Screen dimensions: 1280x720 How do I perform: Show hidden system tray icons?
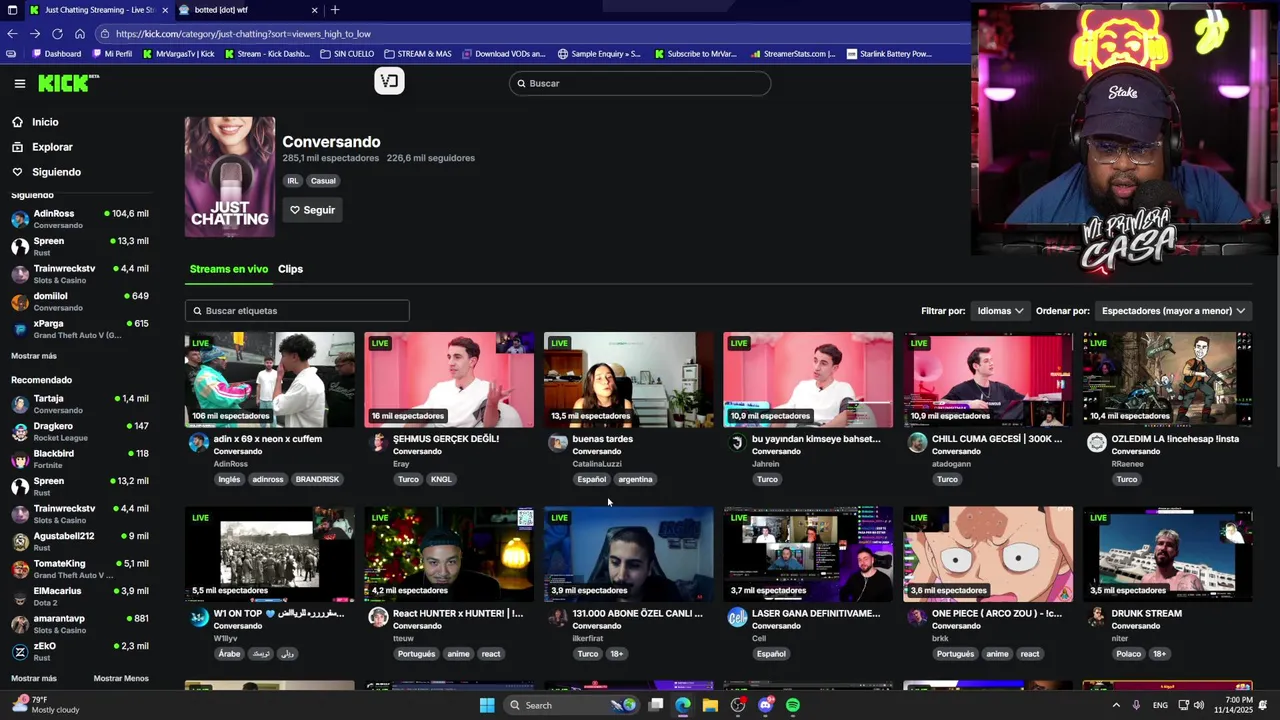pos(1116,705)
